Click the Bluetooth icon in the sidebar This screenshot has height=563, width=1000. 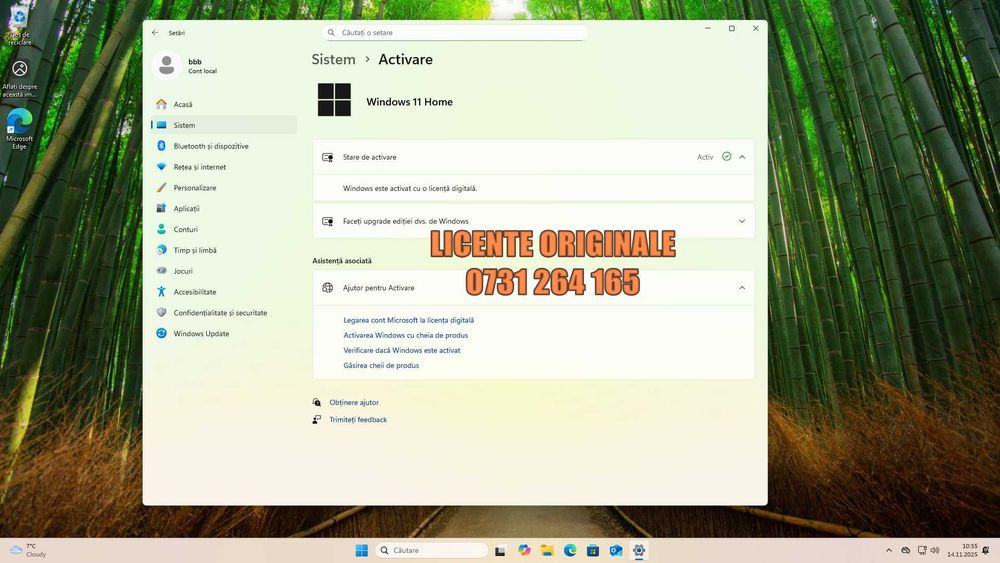161,146
